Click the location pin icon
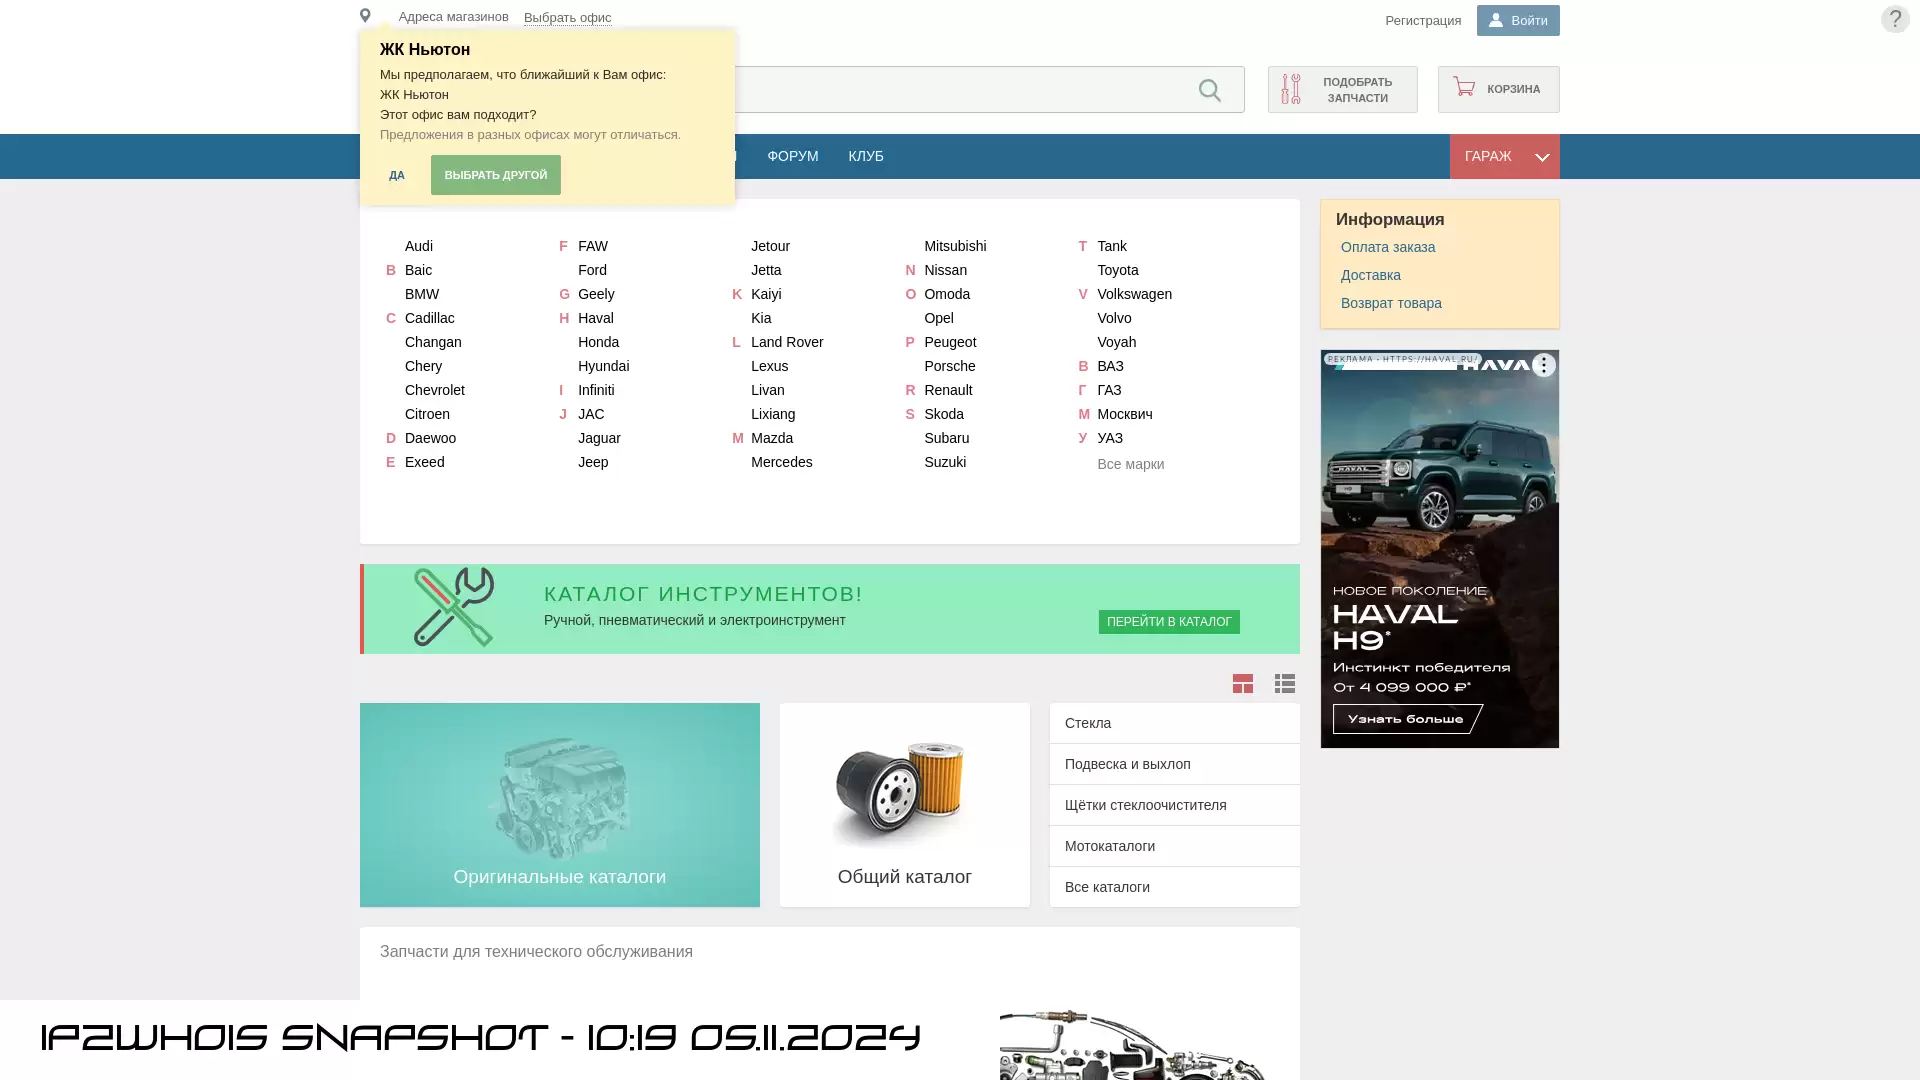The image size is (1920, 1080). (365, 16)
